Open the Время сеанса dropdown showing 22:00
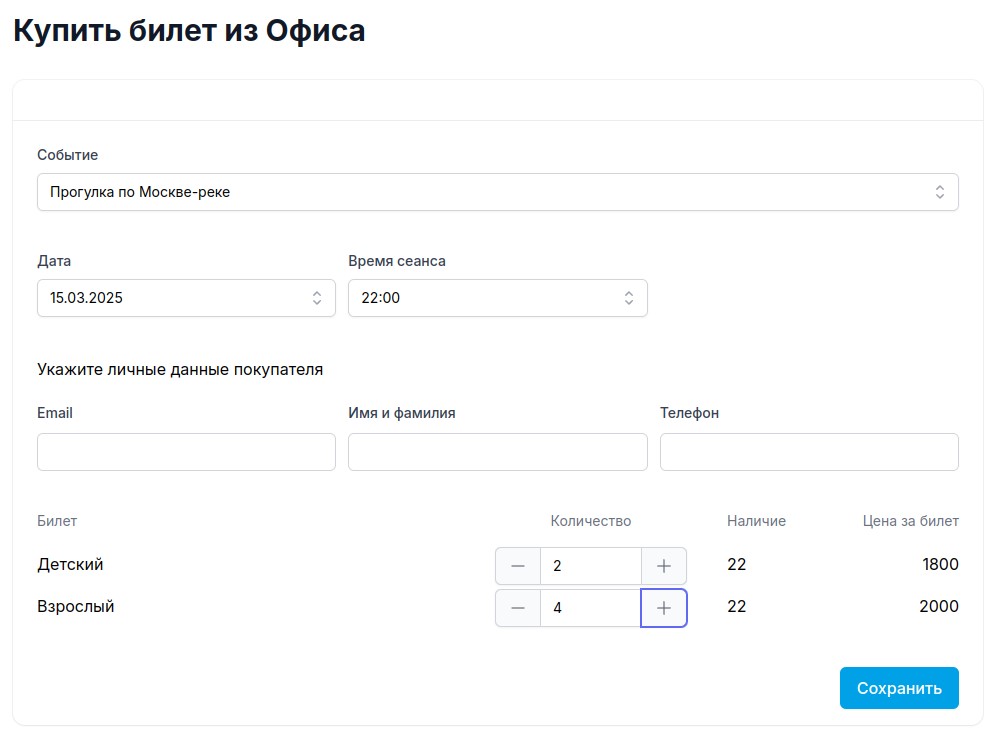Image resolution: width=995 pixels, height=736 pixels. pyautogui.click(x=497, y=297)
